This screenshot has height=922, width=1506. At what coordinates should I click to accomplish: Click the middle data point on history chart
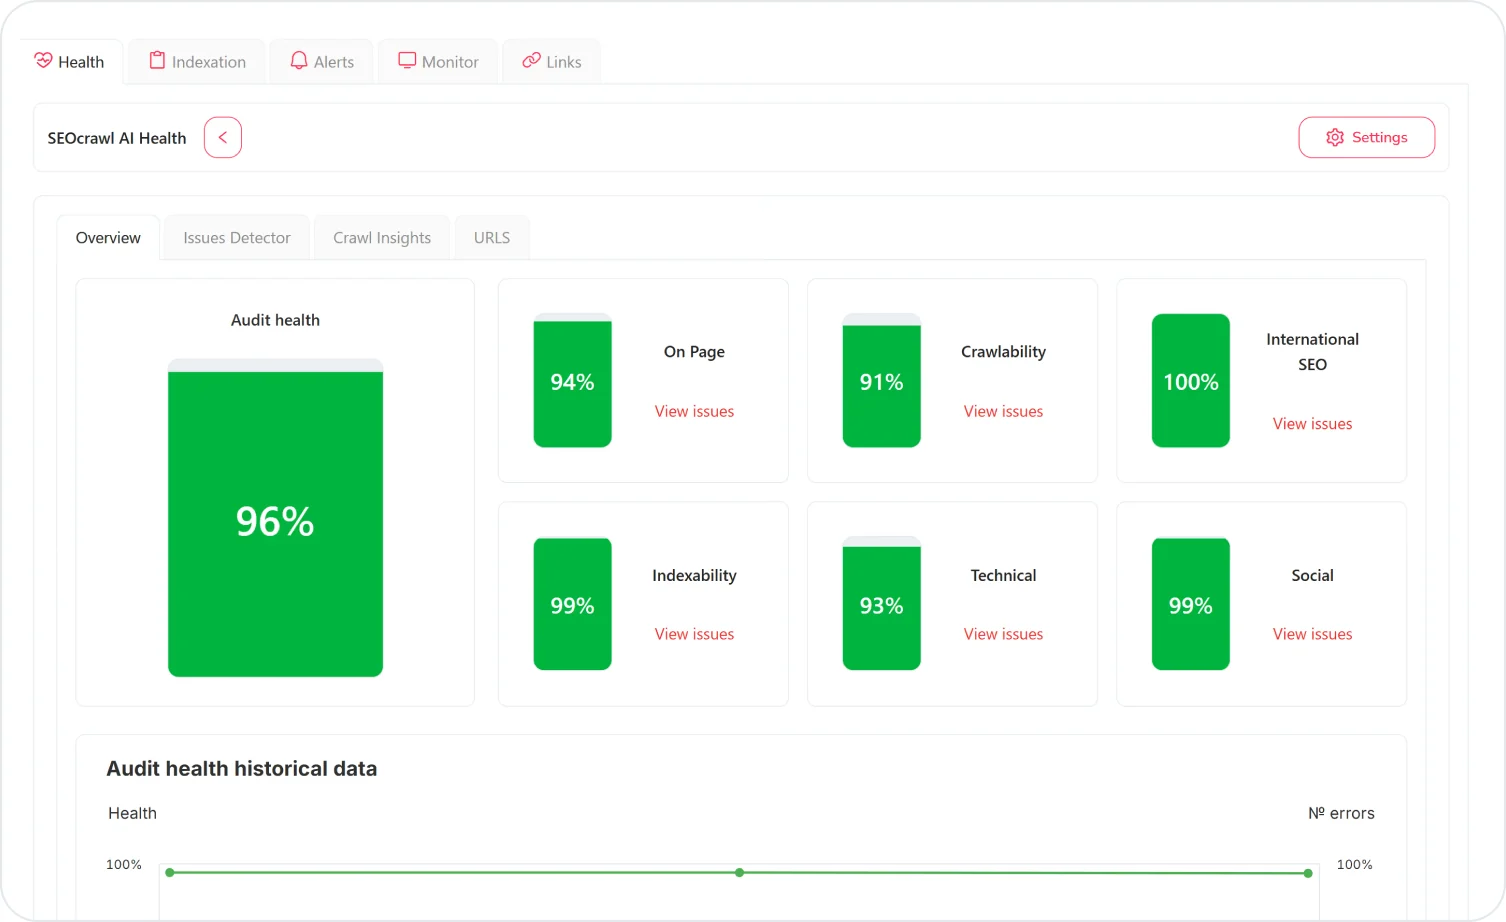[739, 873]
